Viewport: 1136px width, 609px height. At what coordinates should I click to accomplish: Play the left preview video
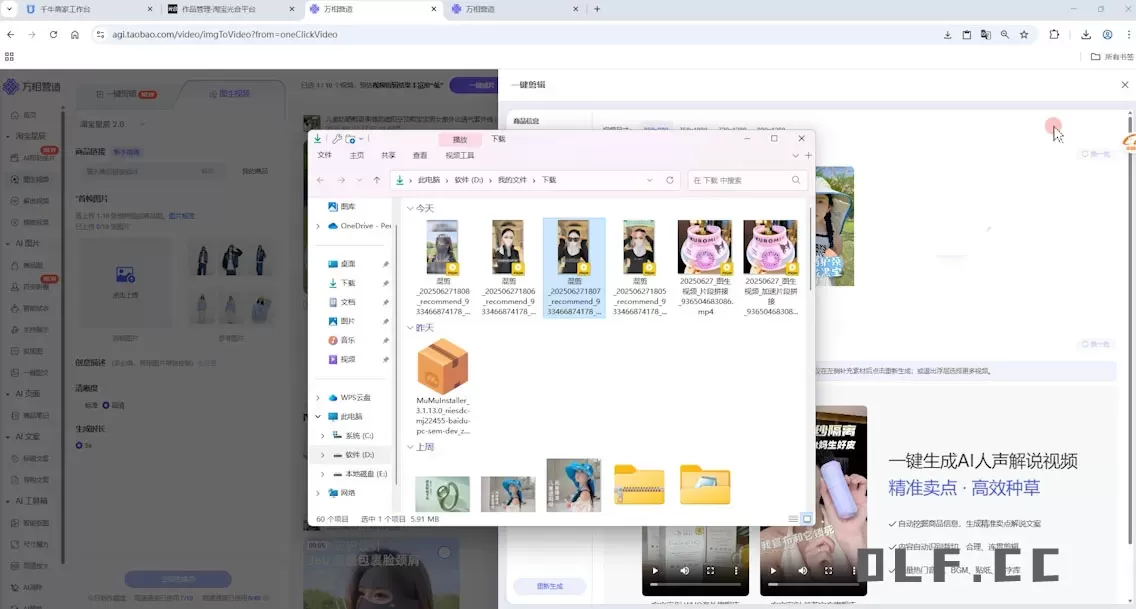tap(654, 571)
